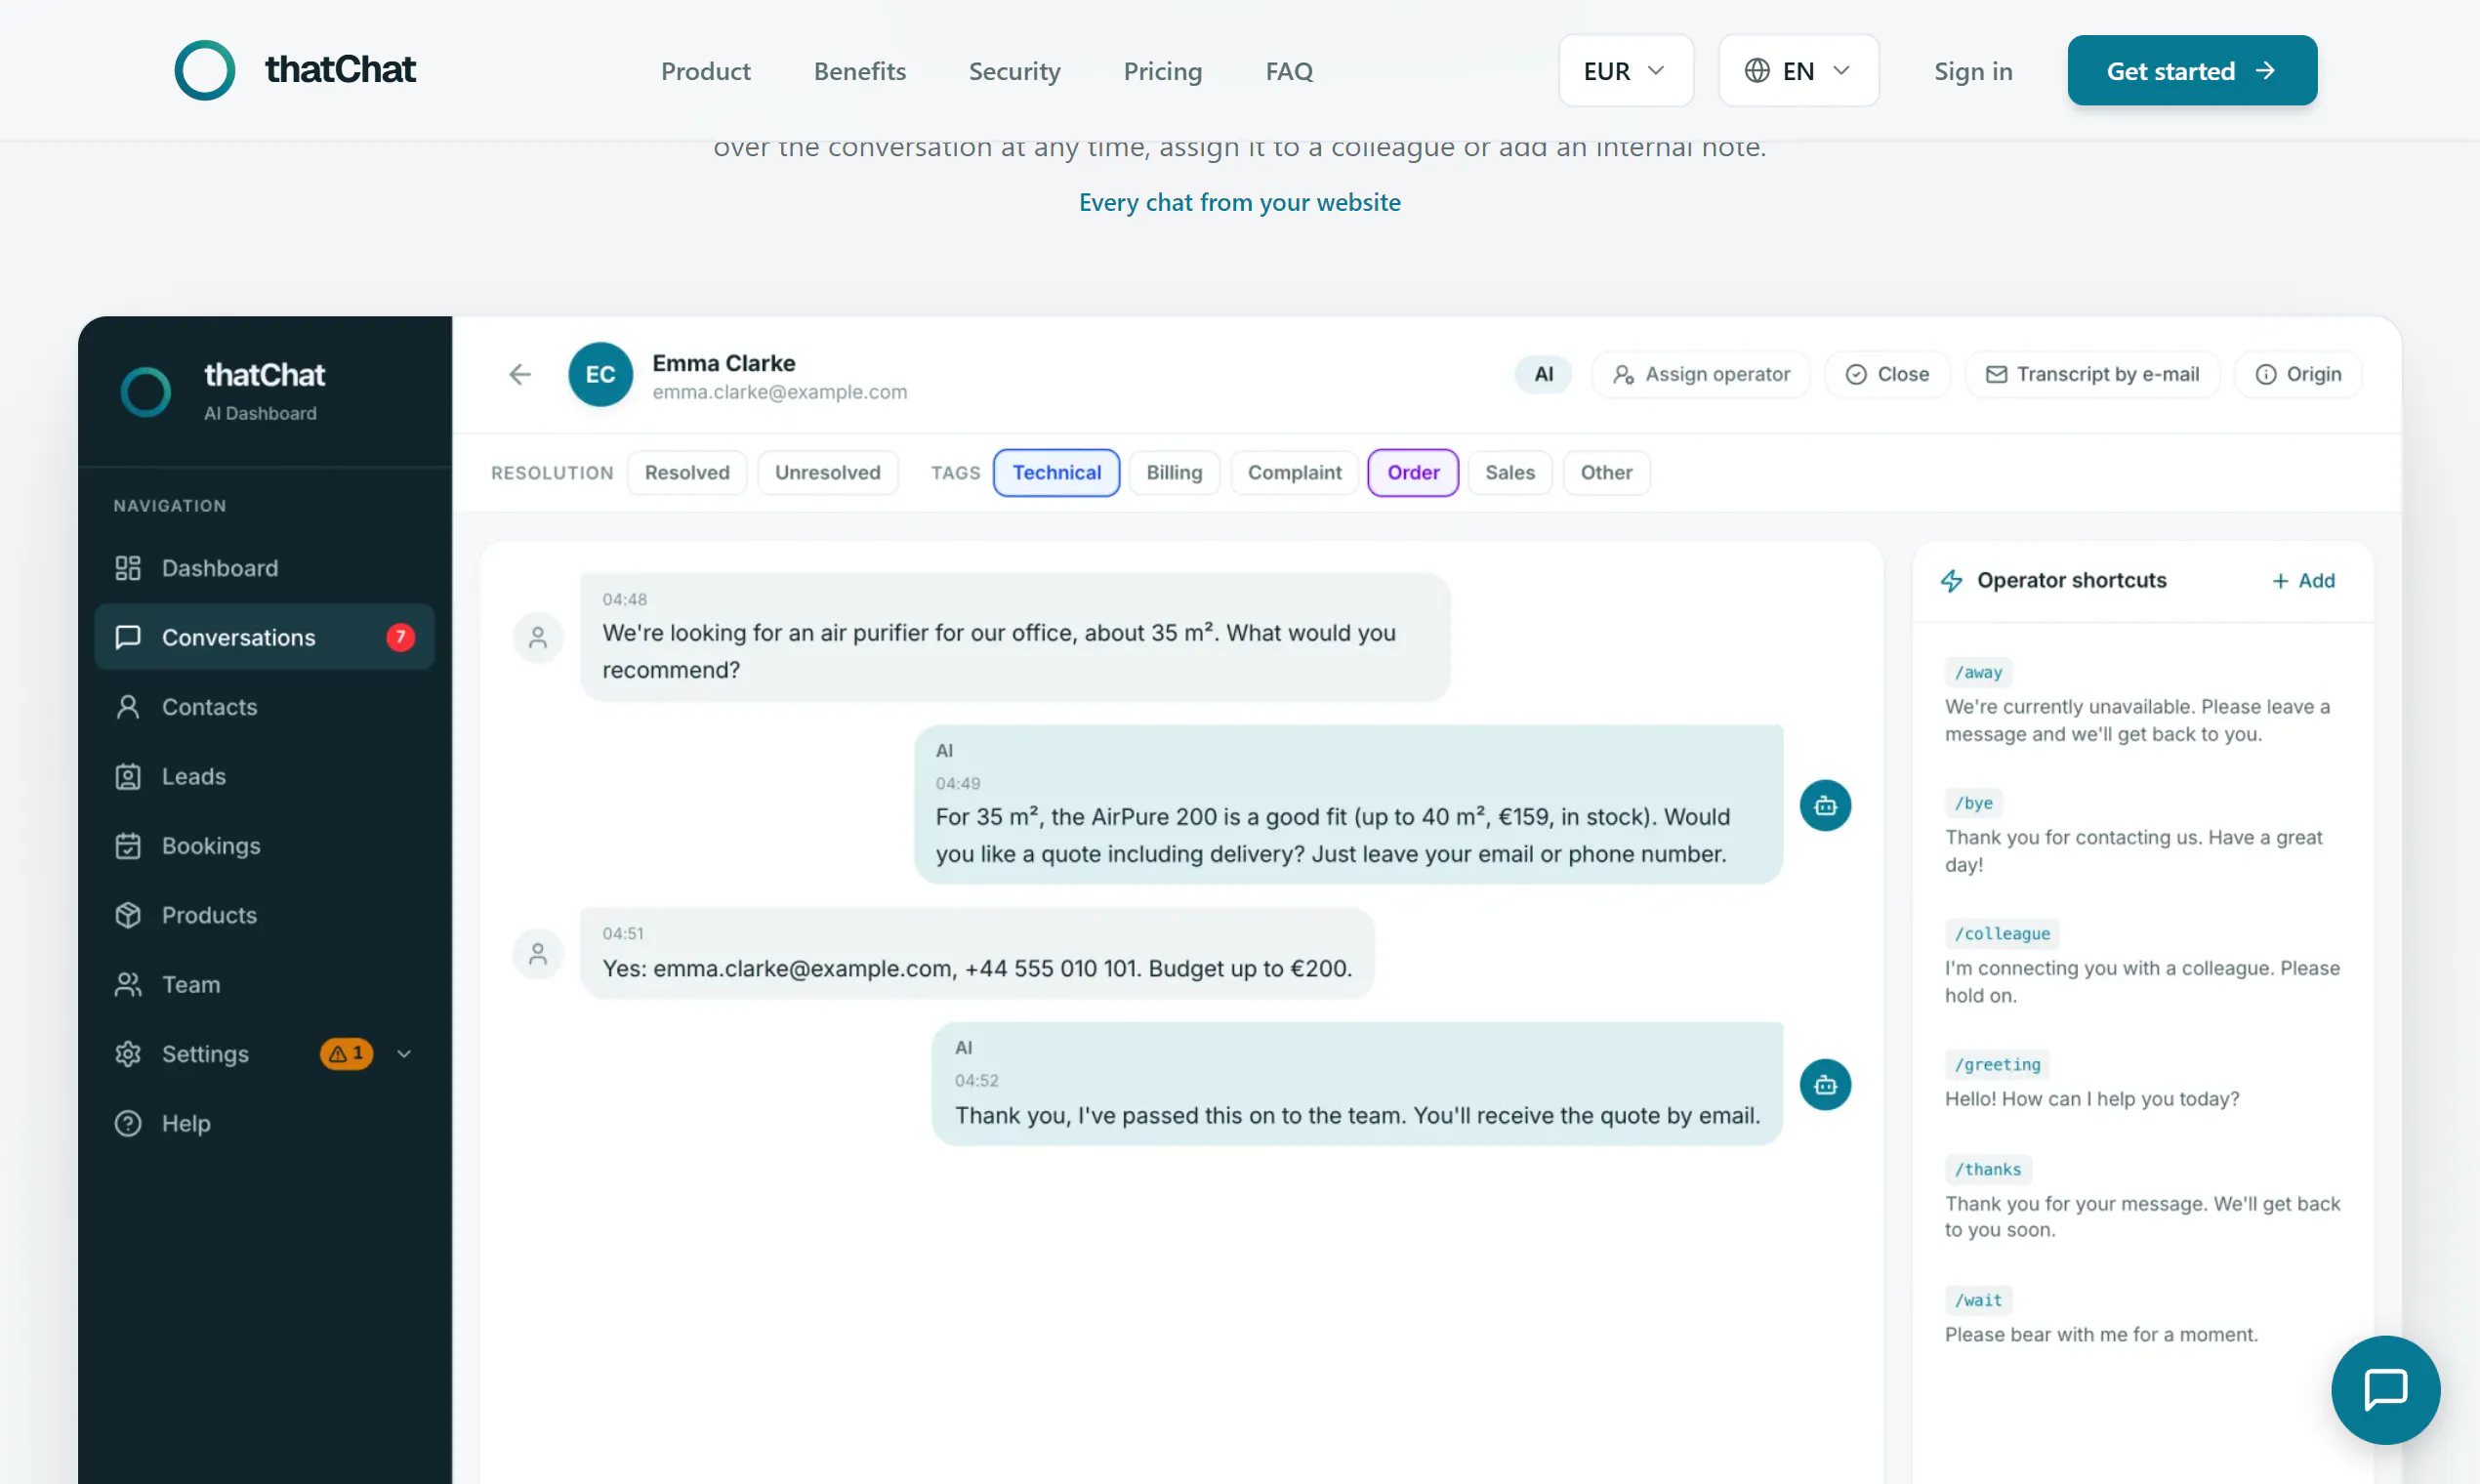Go back using the arrow beside Emma Clarke

(x=519, y=374)
